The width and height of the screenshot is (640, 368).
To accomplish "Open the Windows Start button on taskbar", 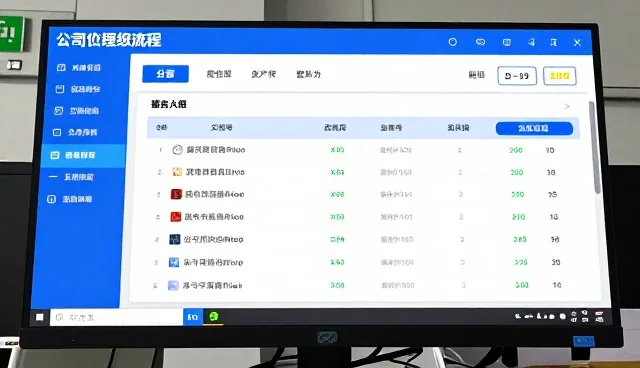I will pyautogui.click(x=40, y=317).
